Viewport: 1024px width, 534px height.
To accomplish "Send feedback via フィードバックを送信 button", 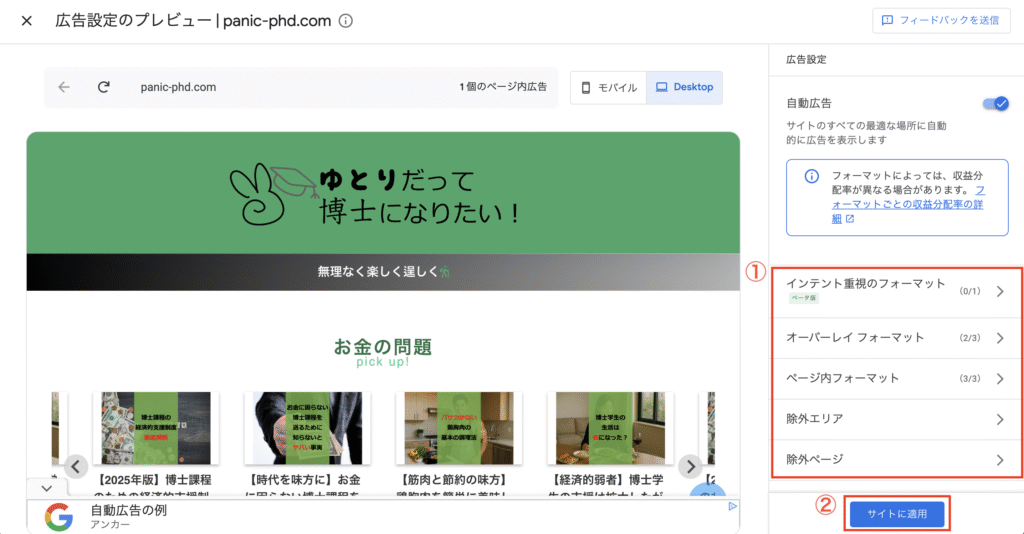I will tap(941, 20).
